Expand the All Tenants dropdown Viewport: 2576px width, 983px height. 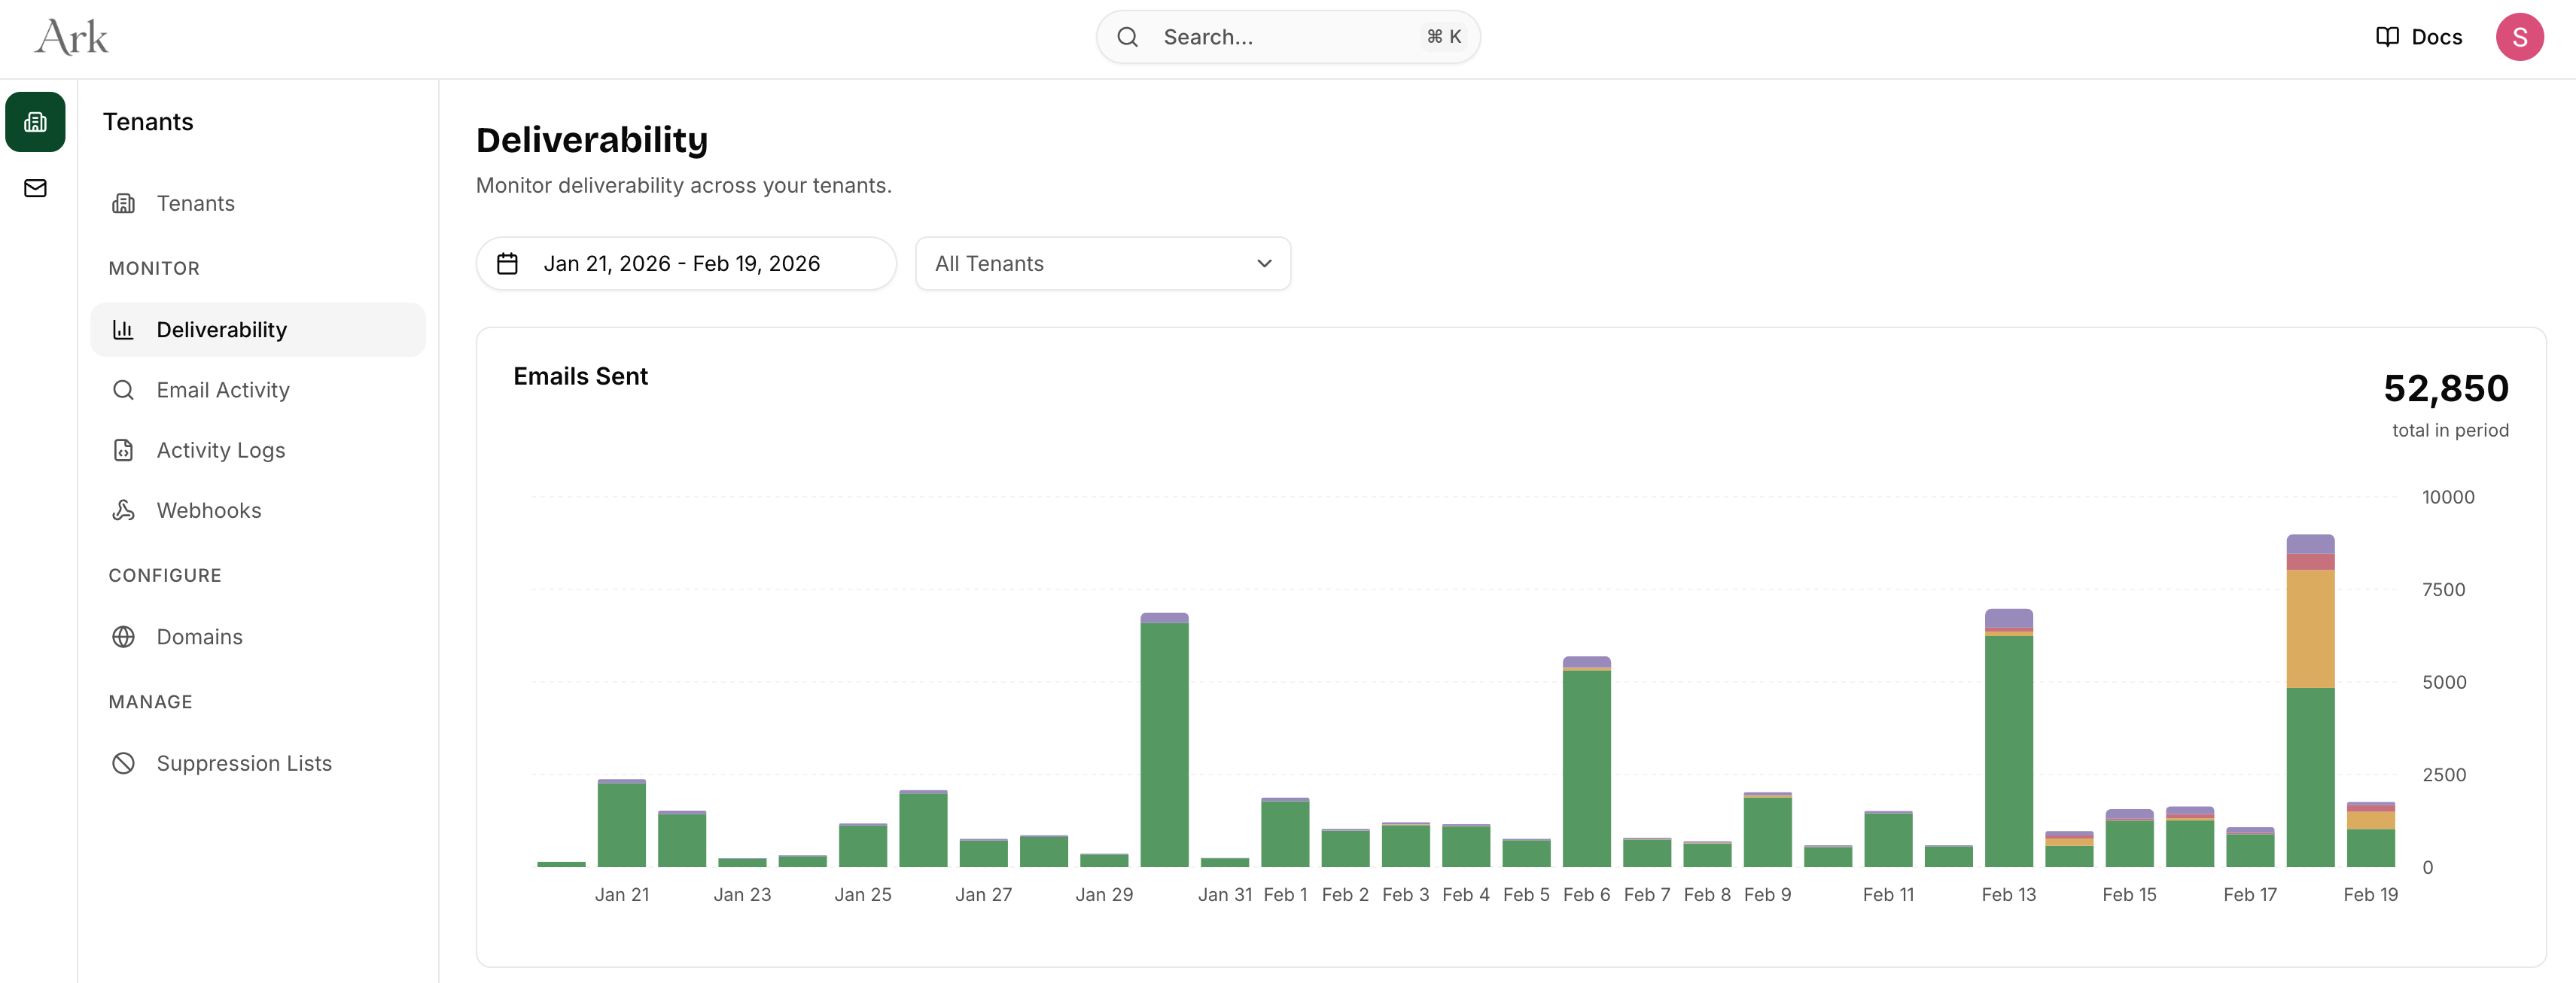pos(1101,264)
